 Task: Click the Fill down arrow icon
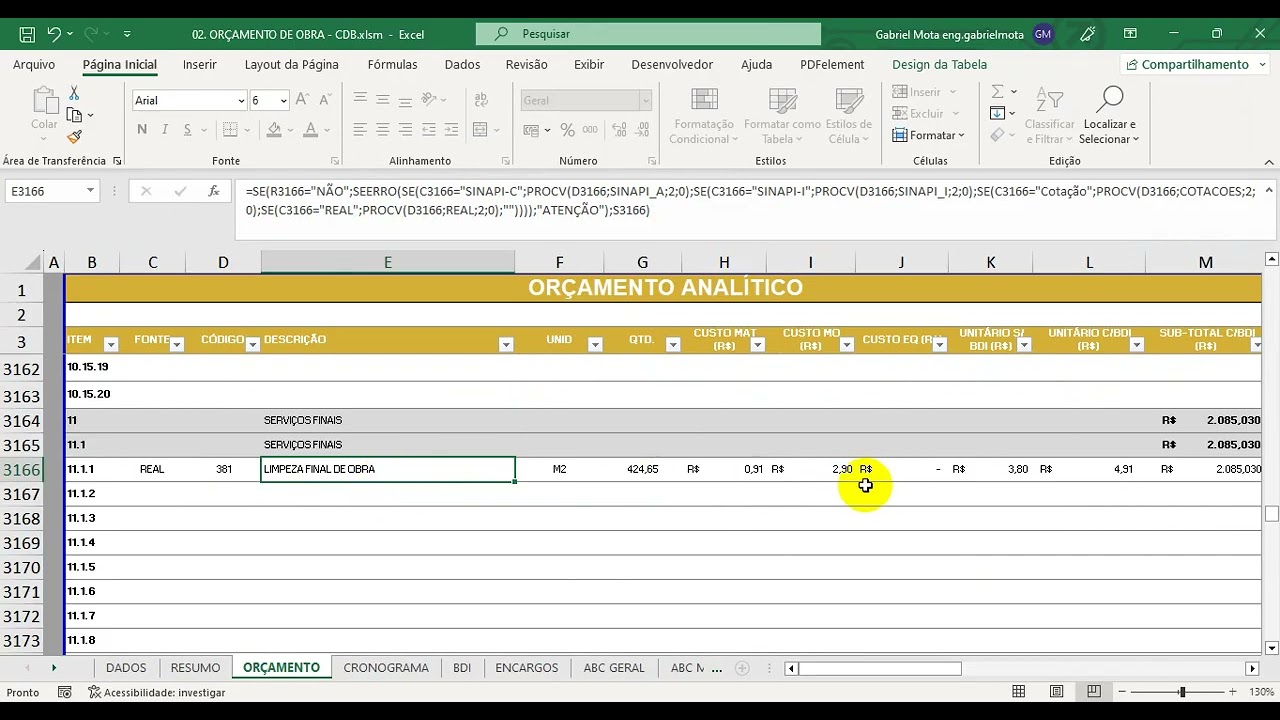coord(997,113)
